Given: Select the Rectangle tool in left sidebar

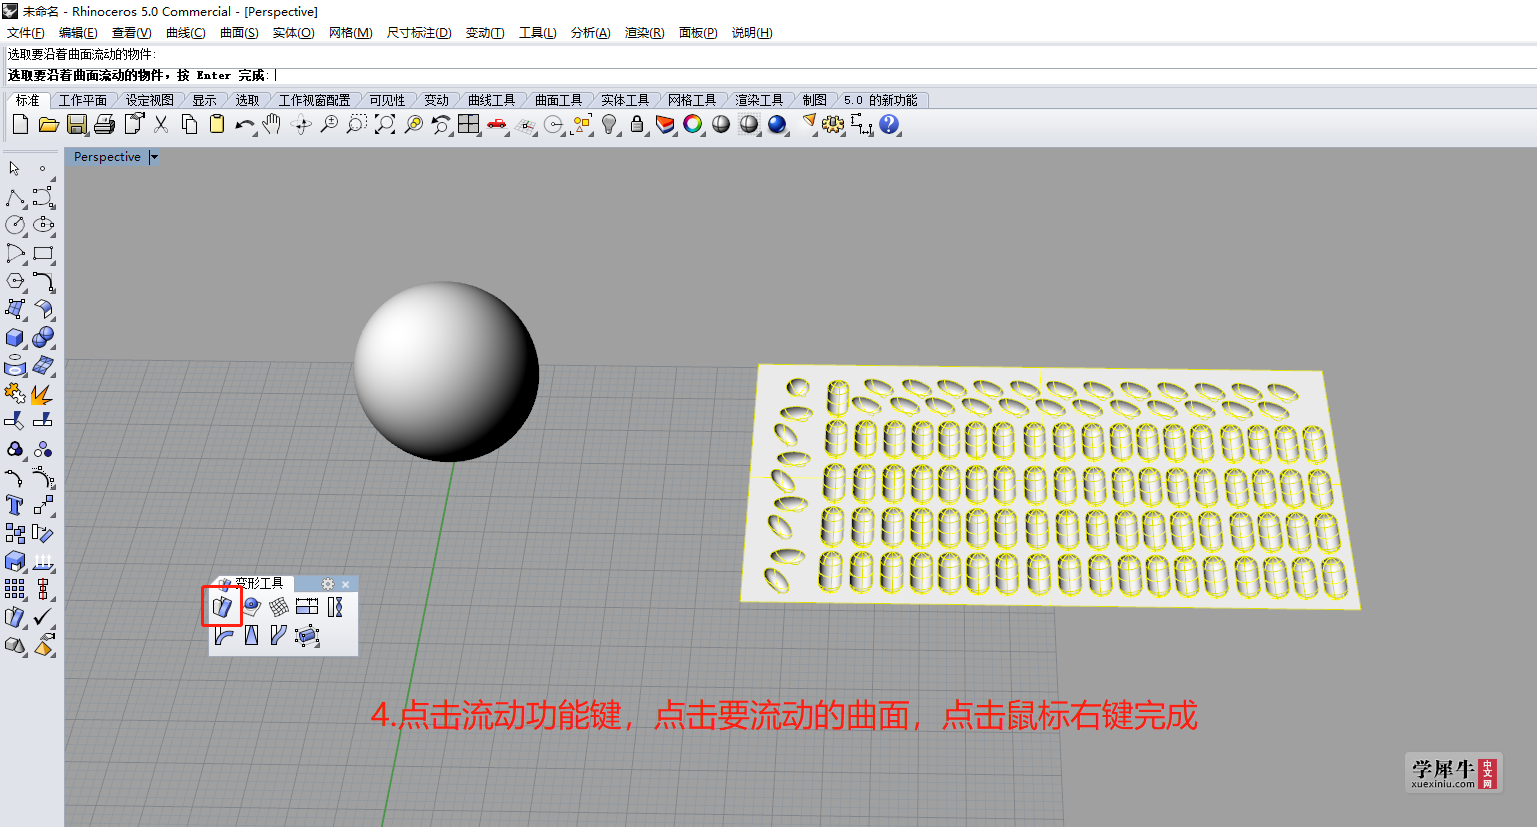Looking at the screenshot, I should pyautogui.click(x=43, y=253).
